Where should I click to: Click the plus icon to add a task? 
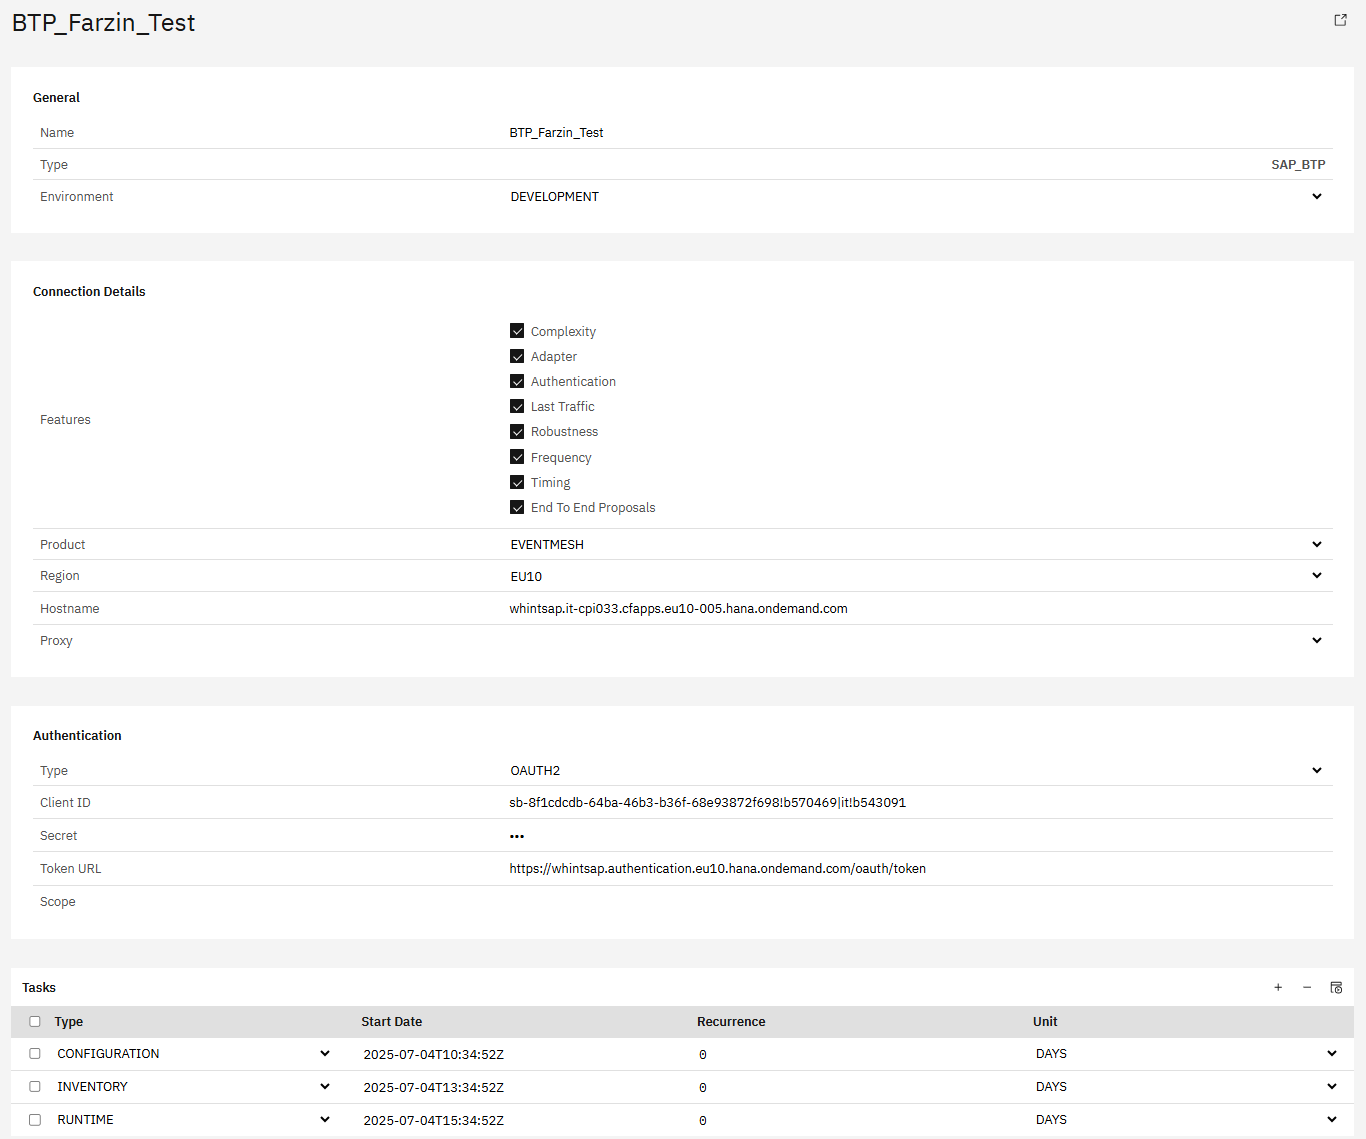(x=1278, y=987)
